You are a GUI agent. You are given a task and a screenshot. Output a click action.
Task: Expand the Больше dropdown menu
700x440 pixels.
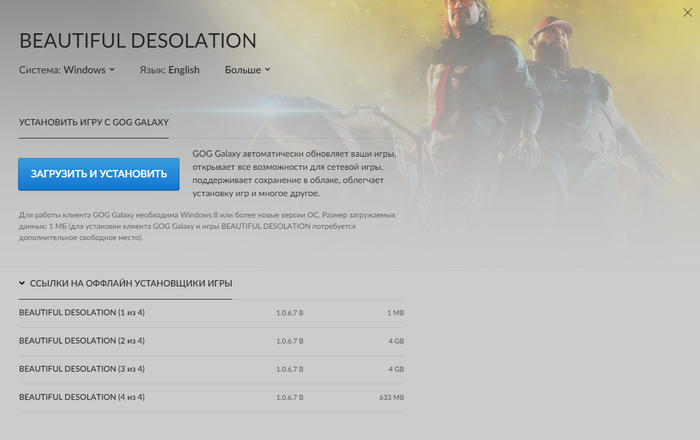point(247,70)
